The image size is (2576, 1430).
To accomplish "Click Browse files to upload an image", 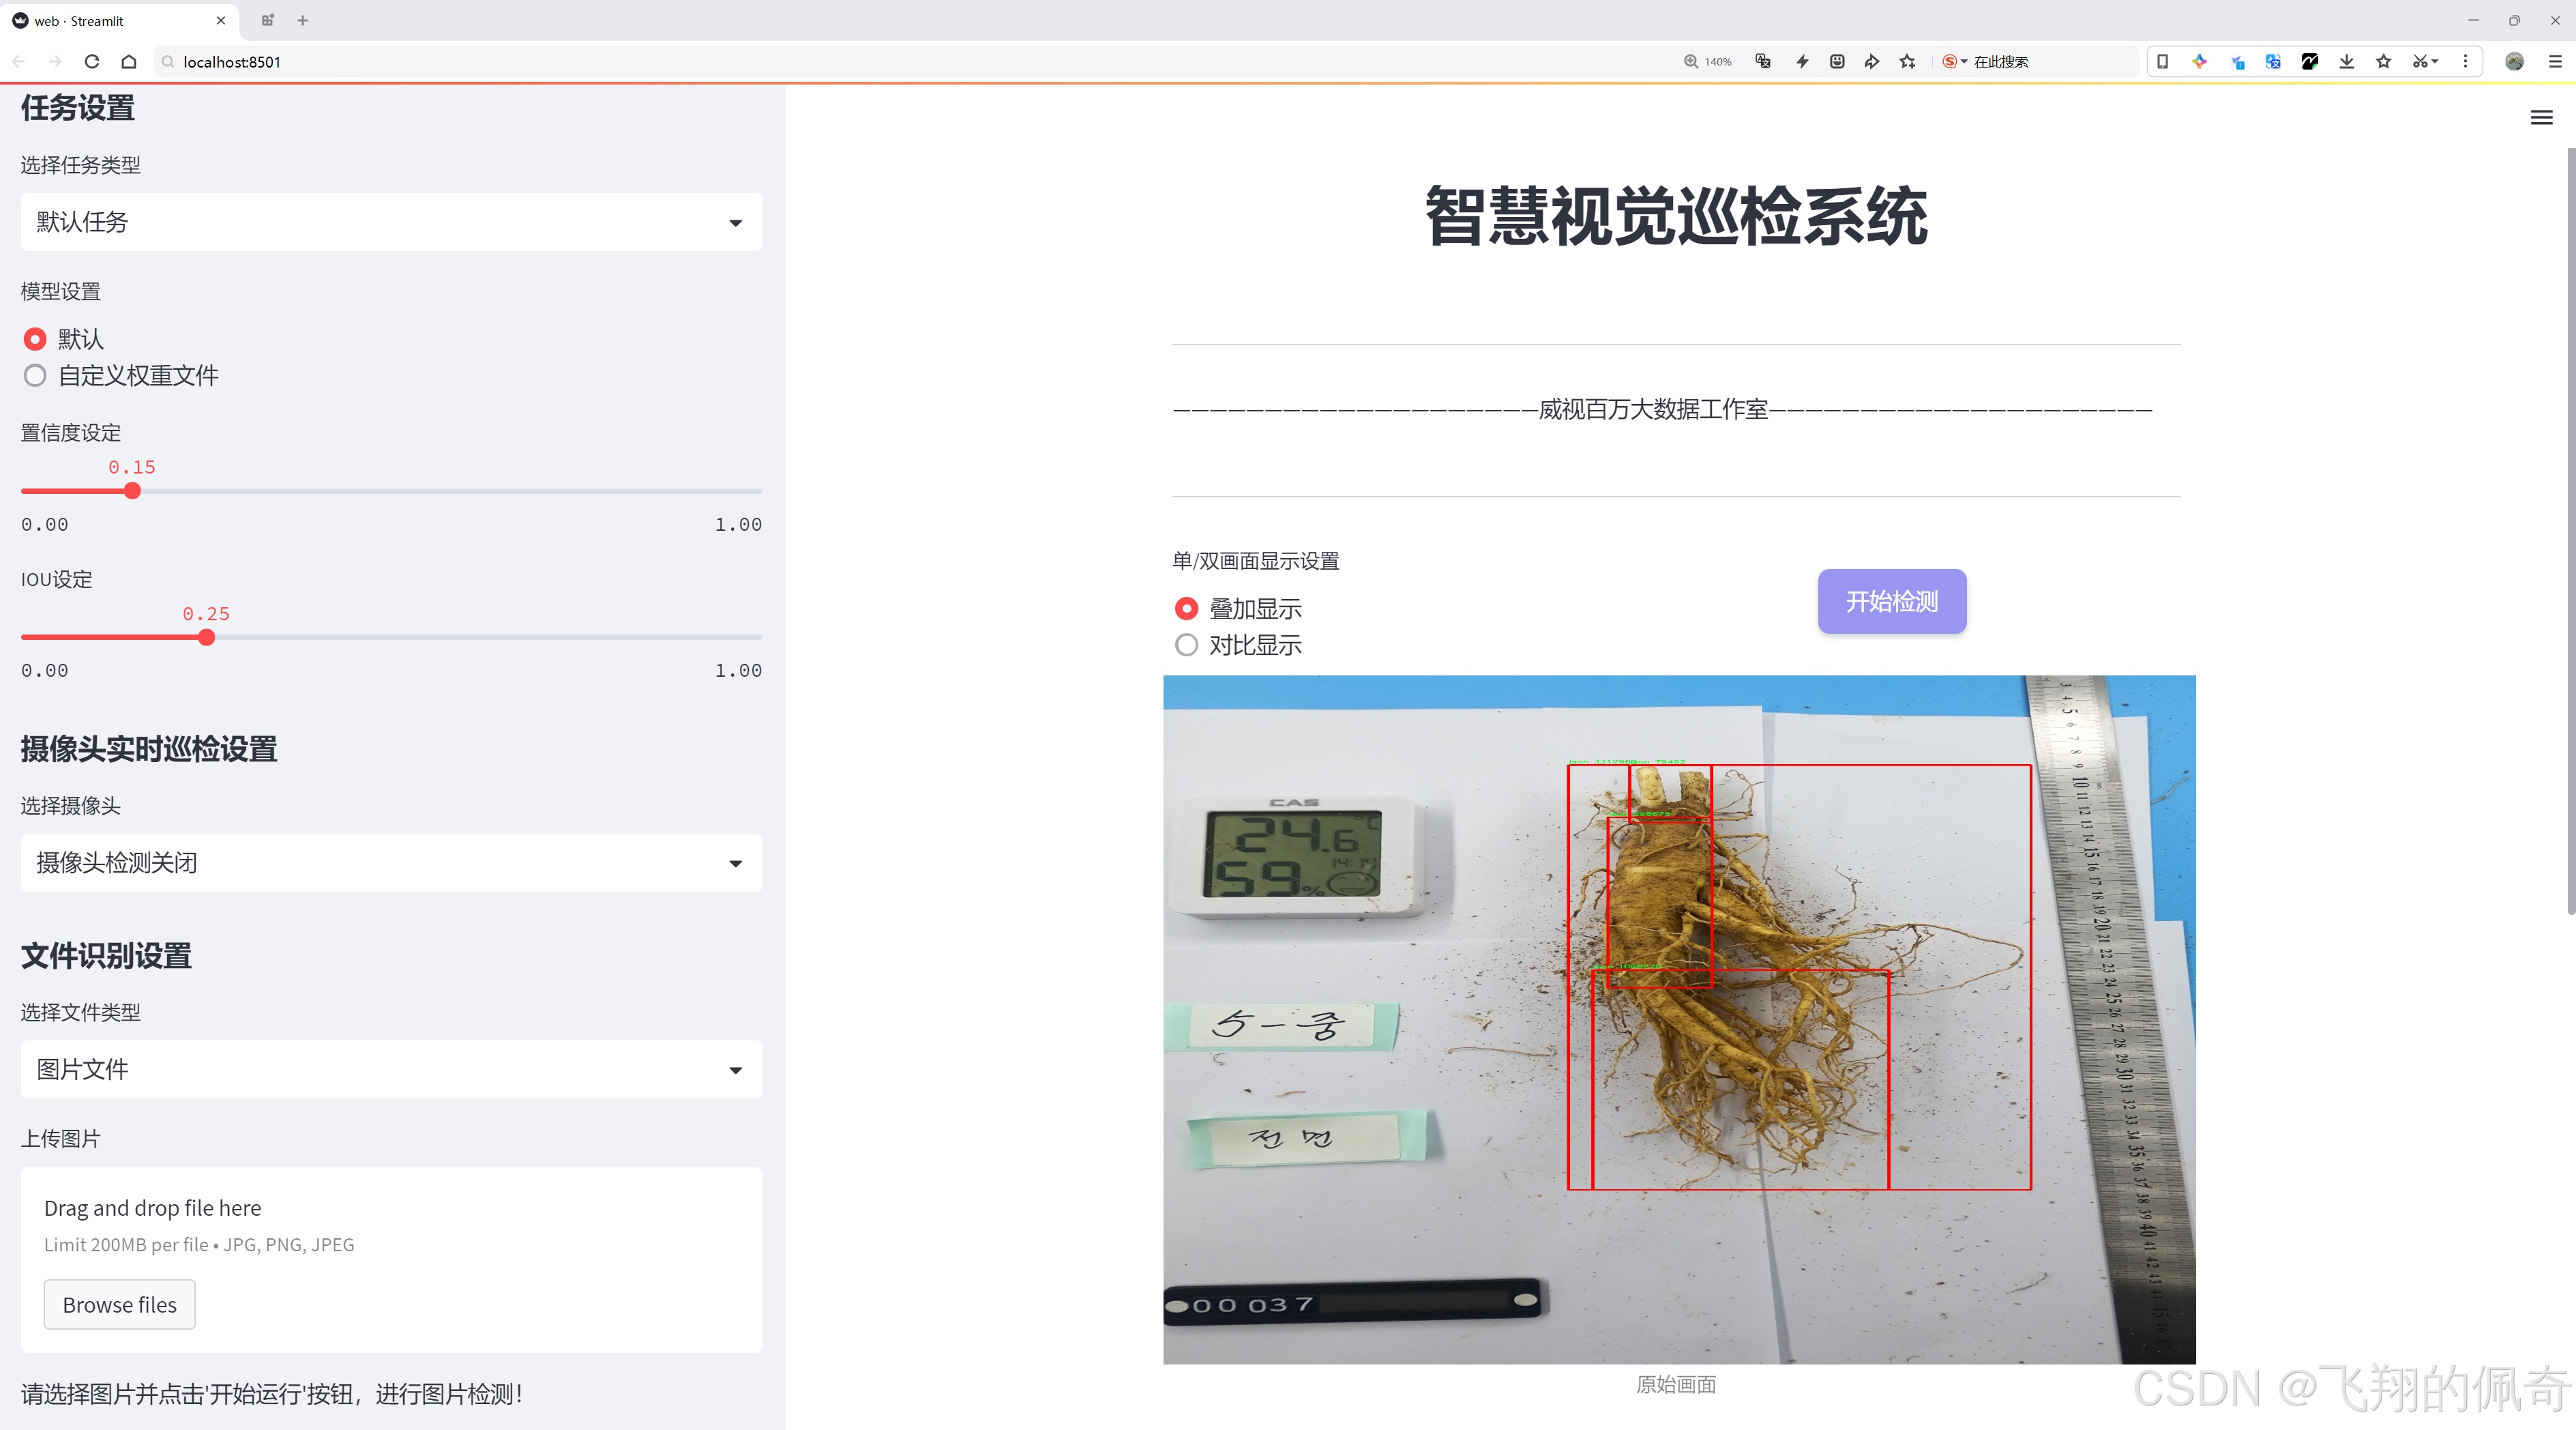I will [x=119, y=1304].
